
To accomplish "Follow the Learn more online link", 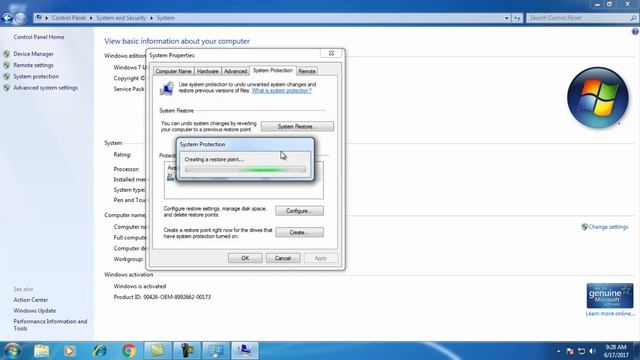I will coord(610,313).
